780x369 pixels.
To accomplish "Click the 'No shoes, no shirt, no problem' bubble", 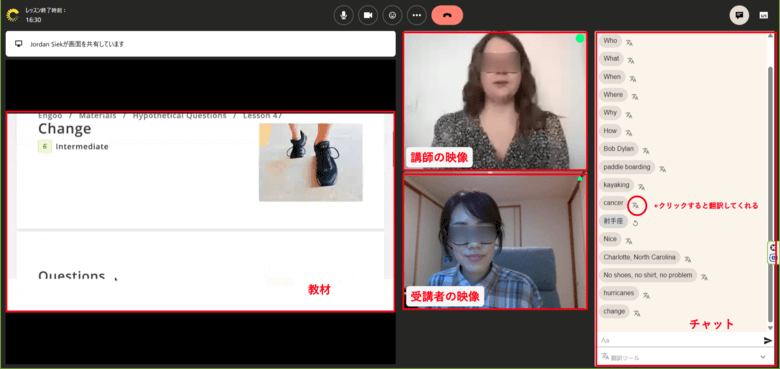I will point(648,275).
